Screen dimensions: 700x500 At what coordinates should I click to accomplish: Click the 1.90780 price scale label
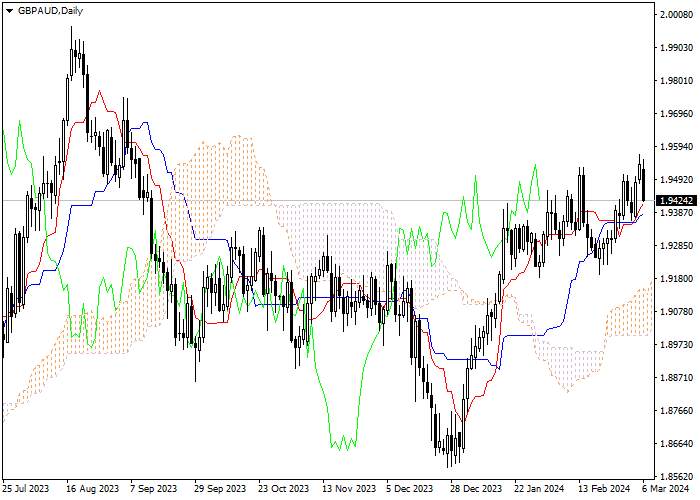coord(677,312)
